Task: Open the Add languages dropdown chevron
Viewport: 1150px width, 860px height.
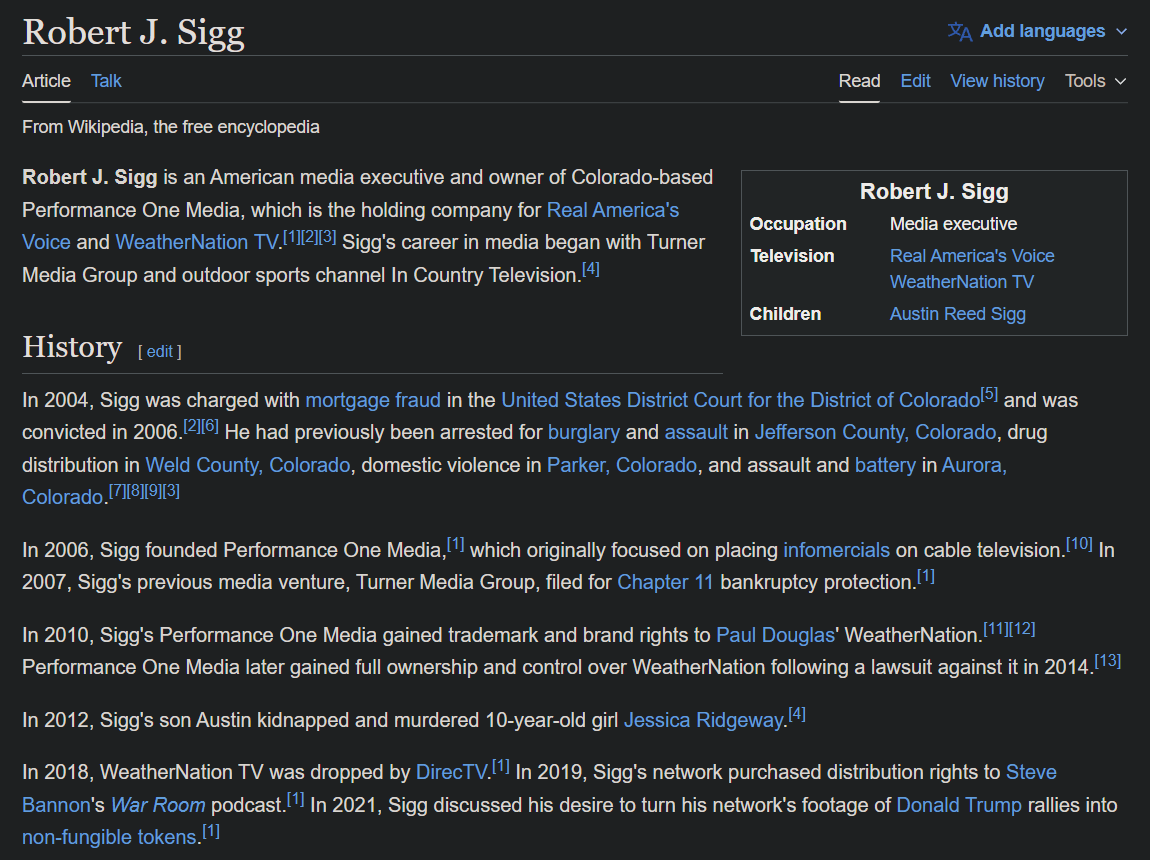Action: click(x=1121, y=32)
